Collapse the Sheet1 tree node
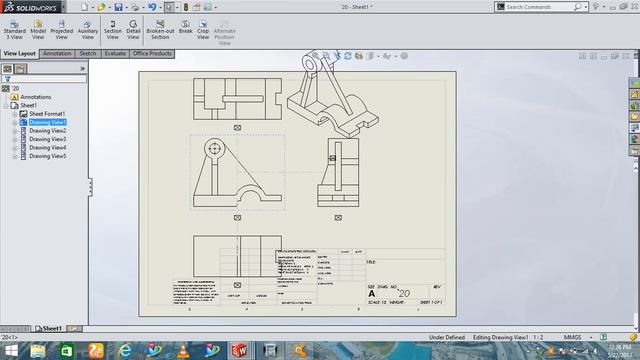The height and width of the screenshot is (360, 640). click(x=6, y=106)
